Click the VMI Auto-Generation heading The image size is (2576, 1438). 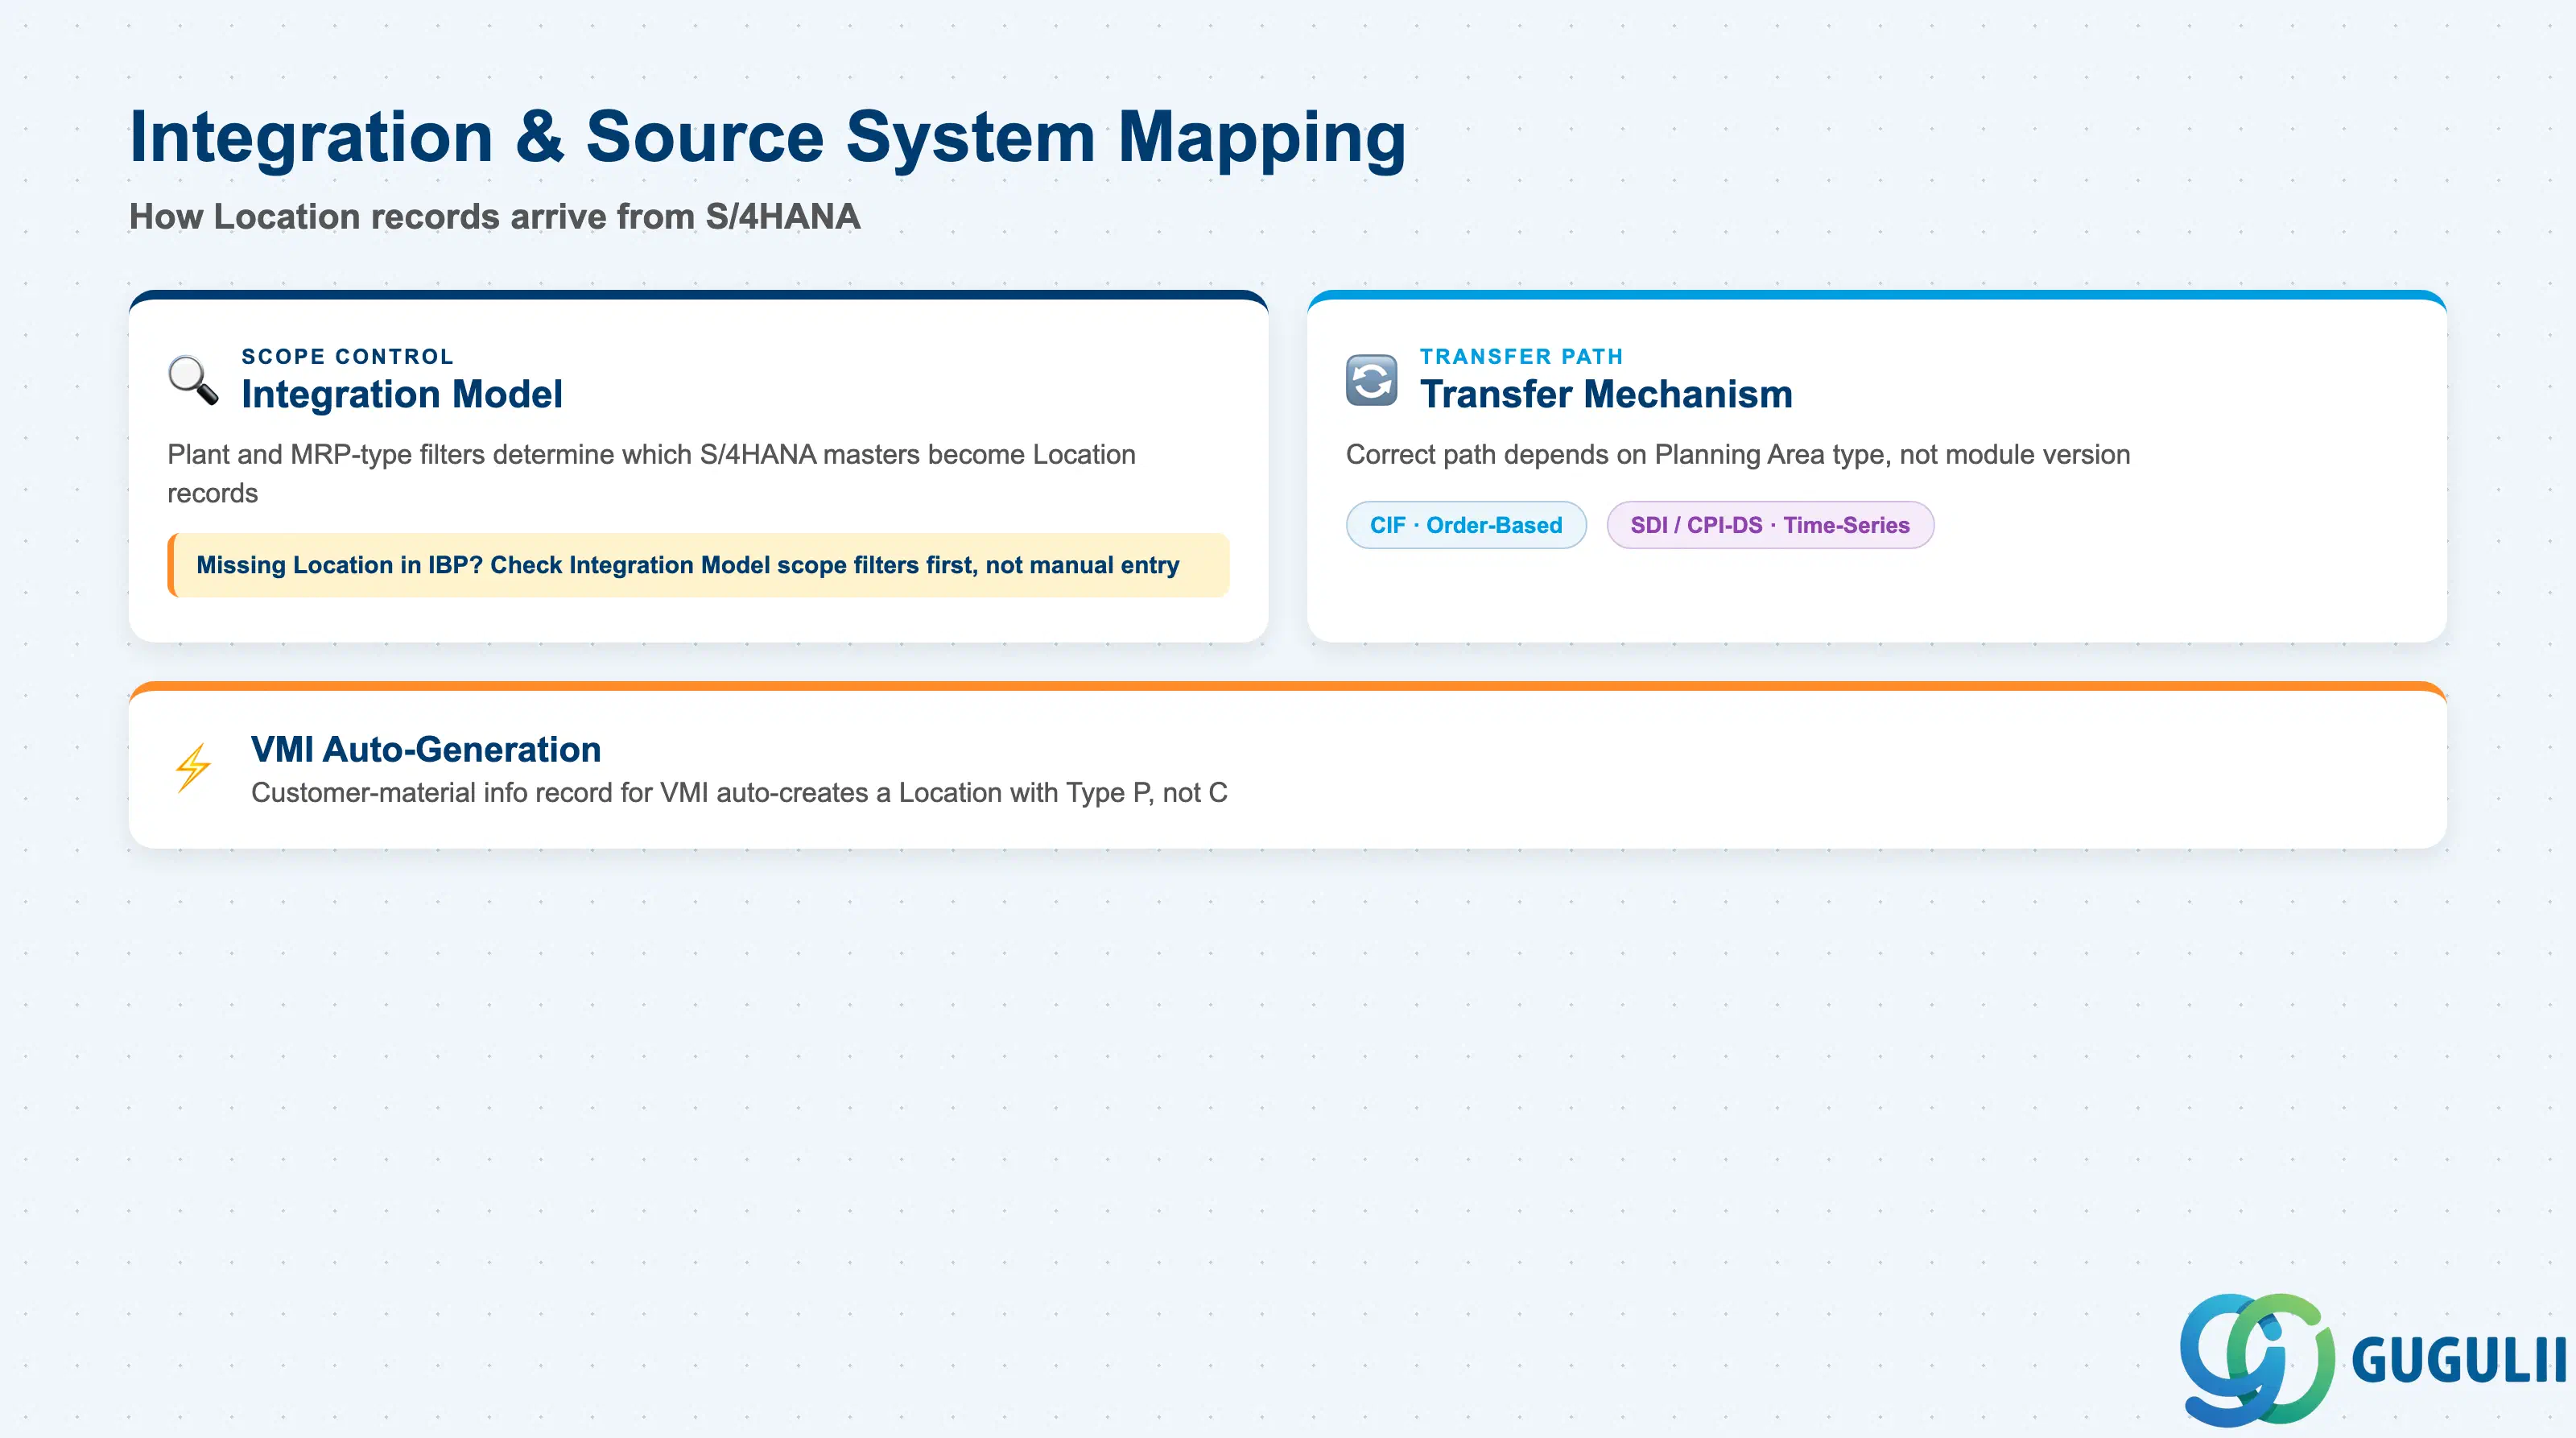pyautogui.click(x=426, y=749)
